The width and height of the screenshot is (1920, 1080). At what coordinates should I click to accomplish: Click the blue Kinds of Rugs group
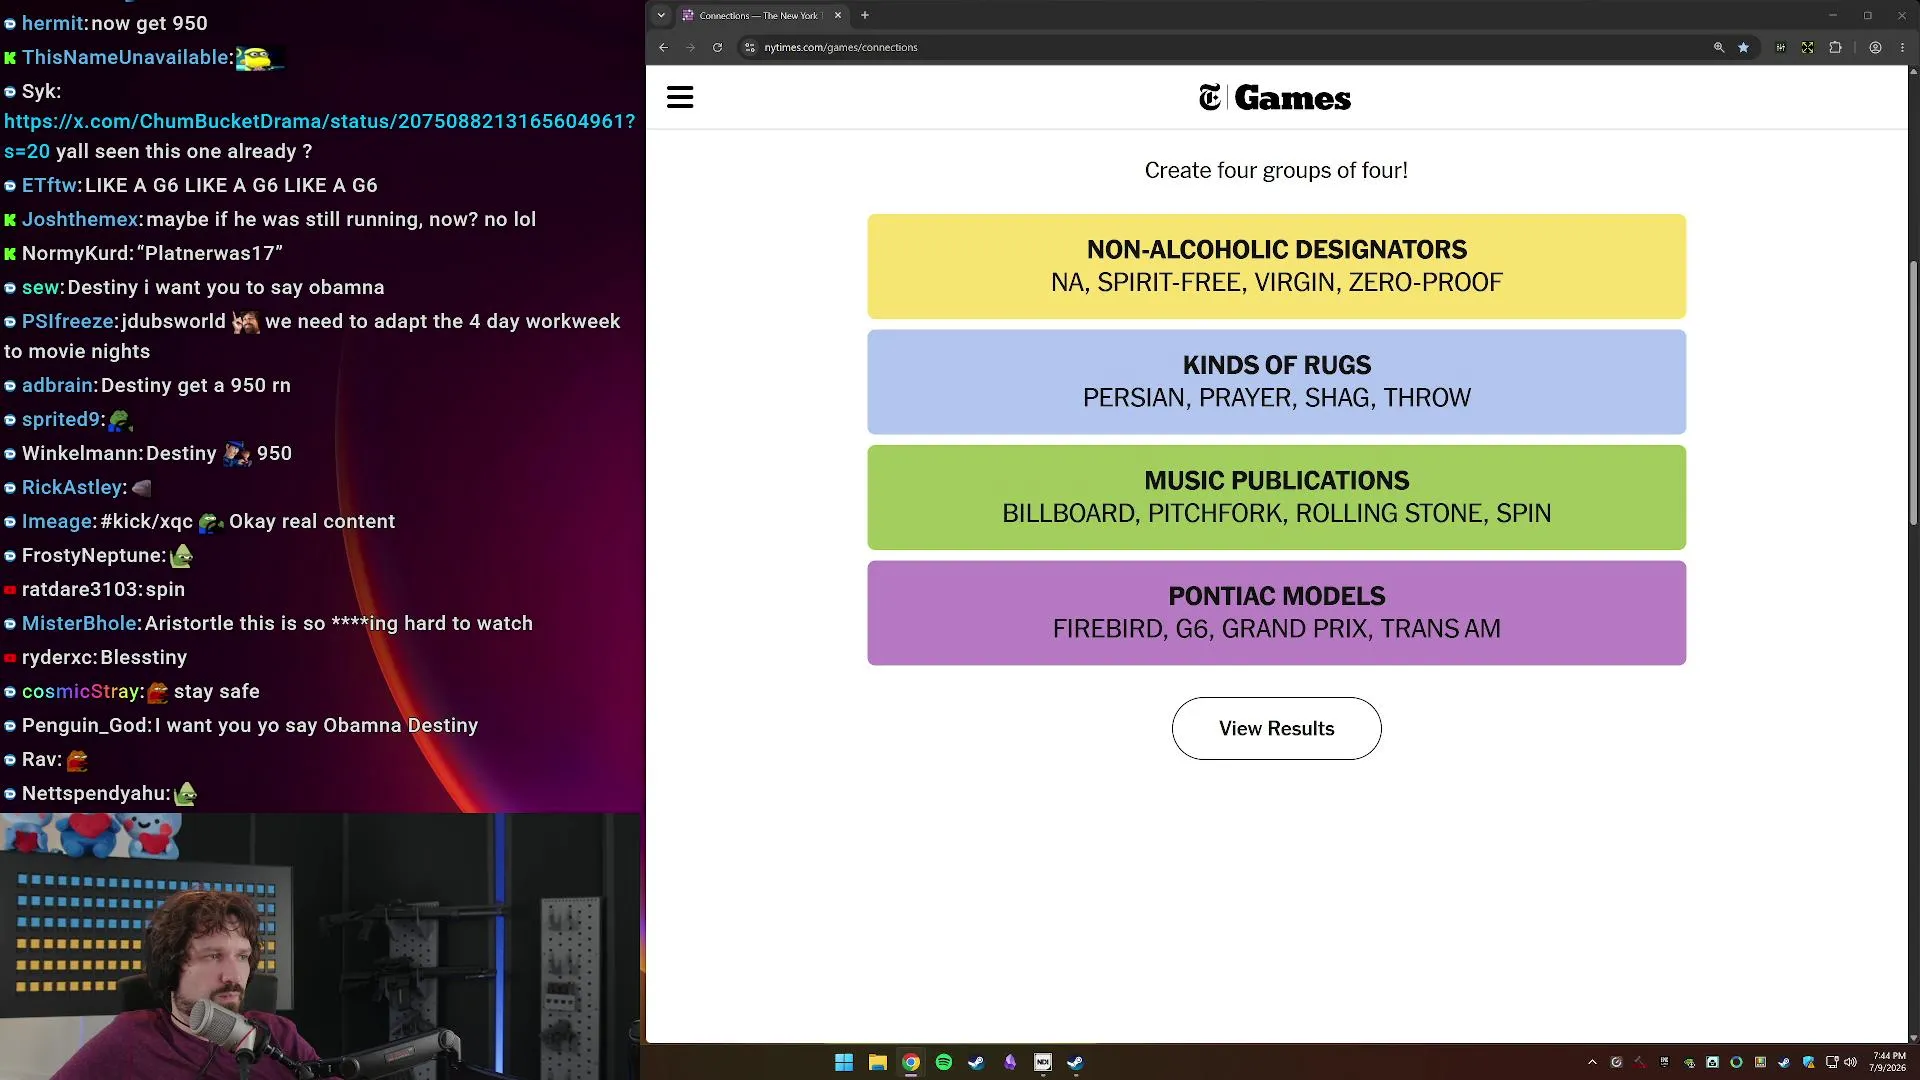tap(1276, 381)
